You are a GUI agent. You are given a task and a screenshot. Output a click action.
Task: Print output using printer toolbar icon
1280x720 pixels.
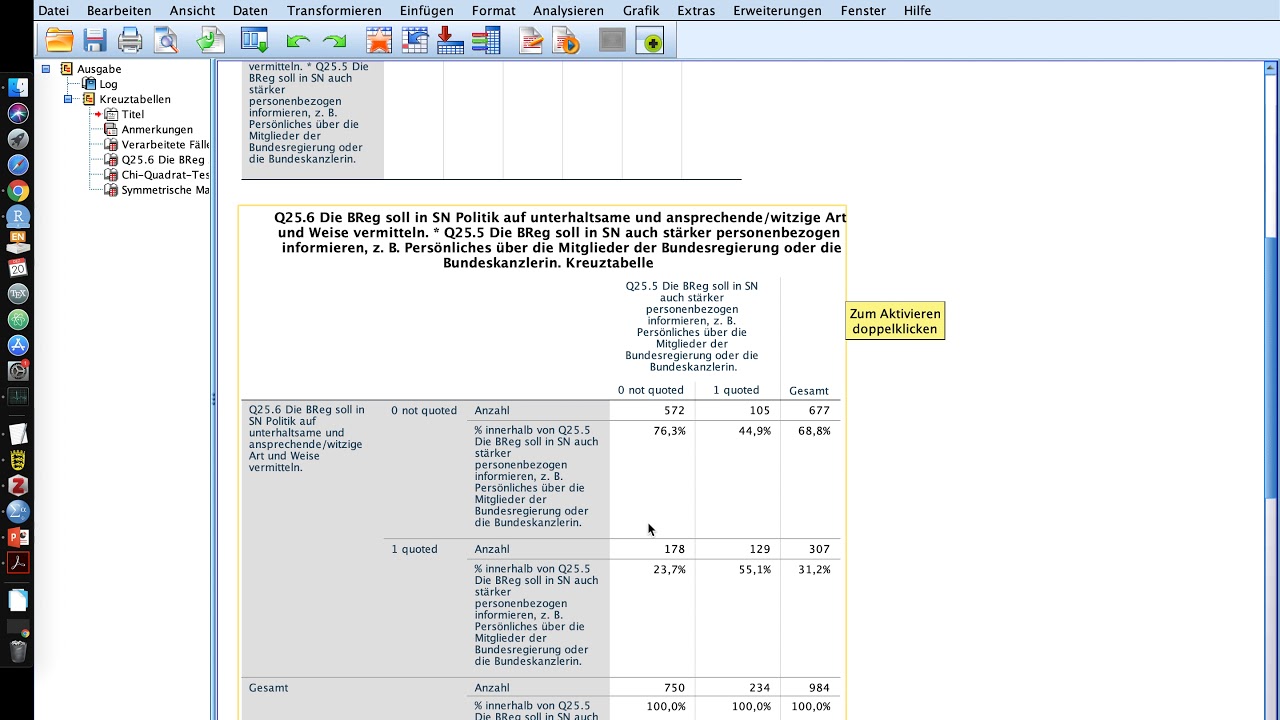(x=130, y=41)
